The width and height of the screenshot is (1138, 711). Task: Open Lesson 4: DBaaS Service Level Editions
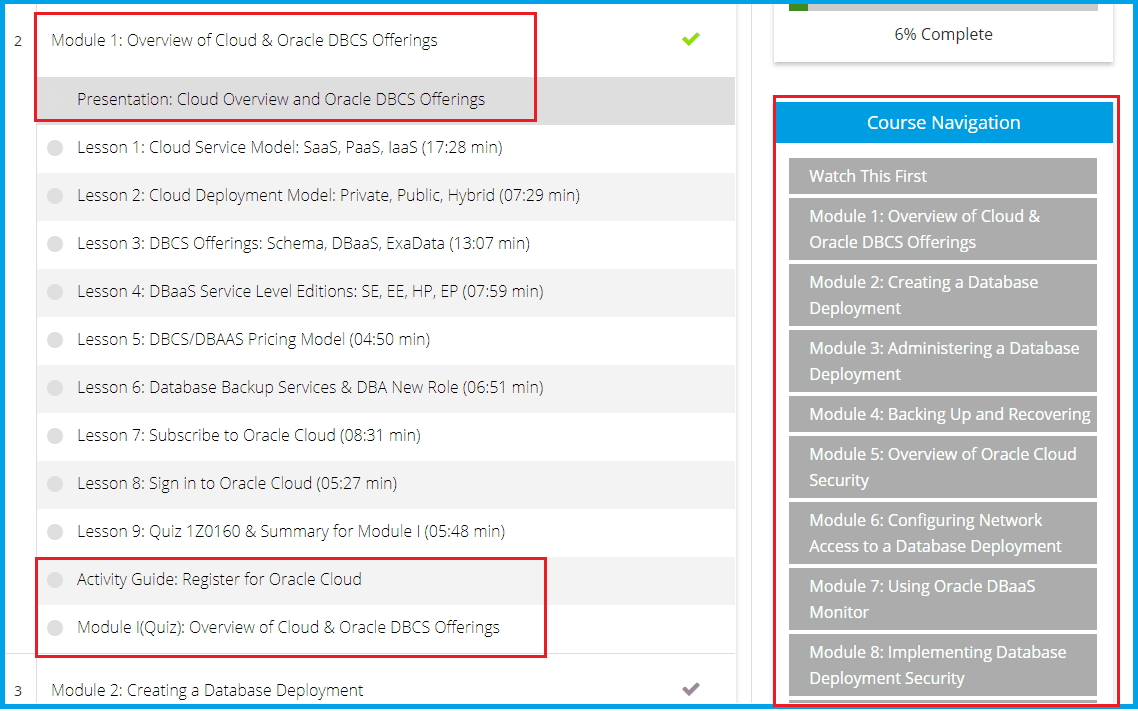click(310, 291)
